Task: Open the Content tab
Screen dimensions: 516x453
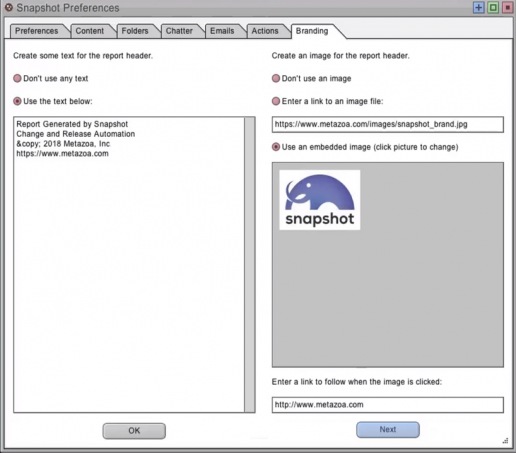Action: click(90, 31)
